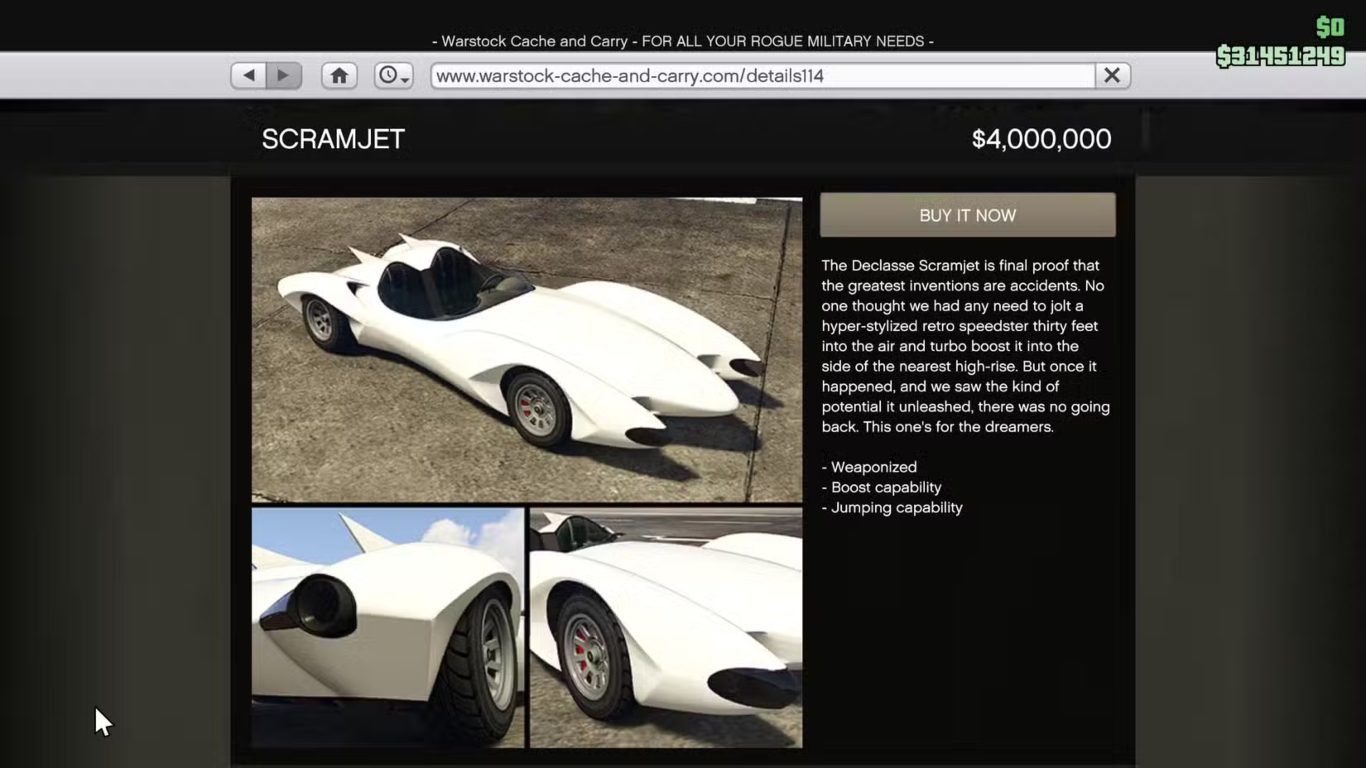Go forward using the right arrow button

click(x=284, y=76)
